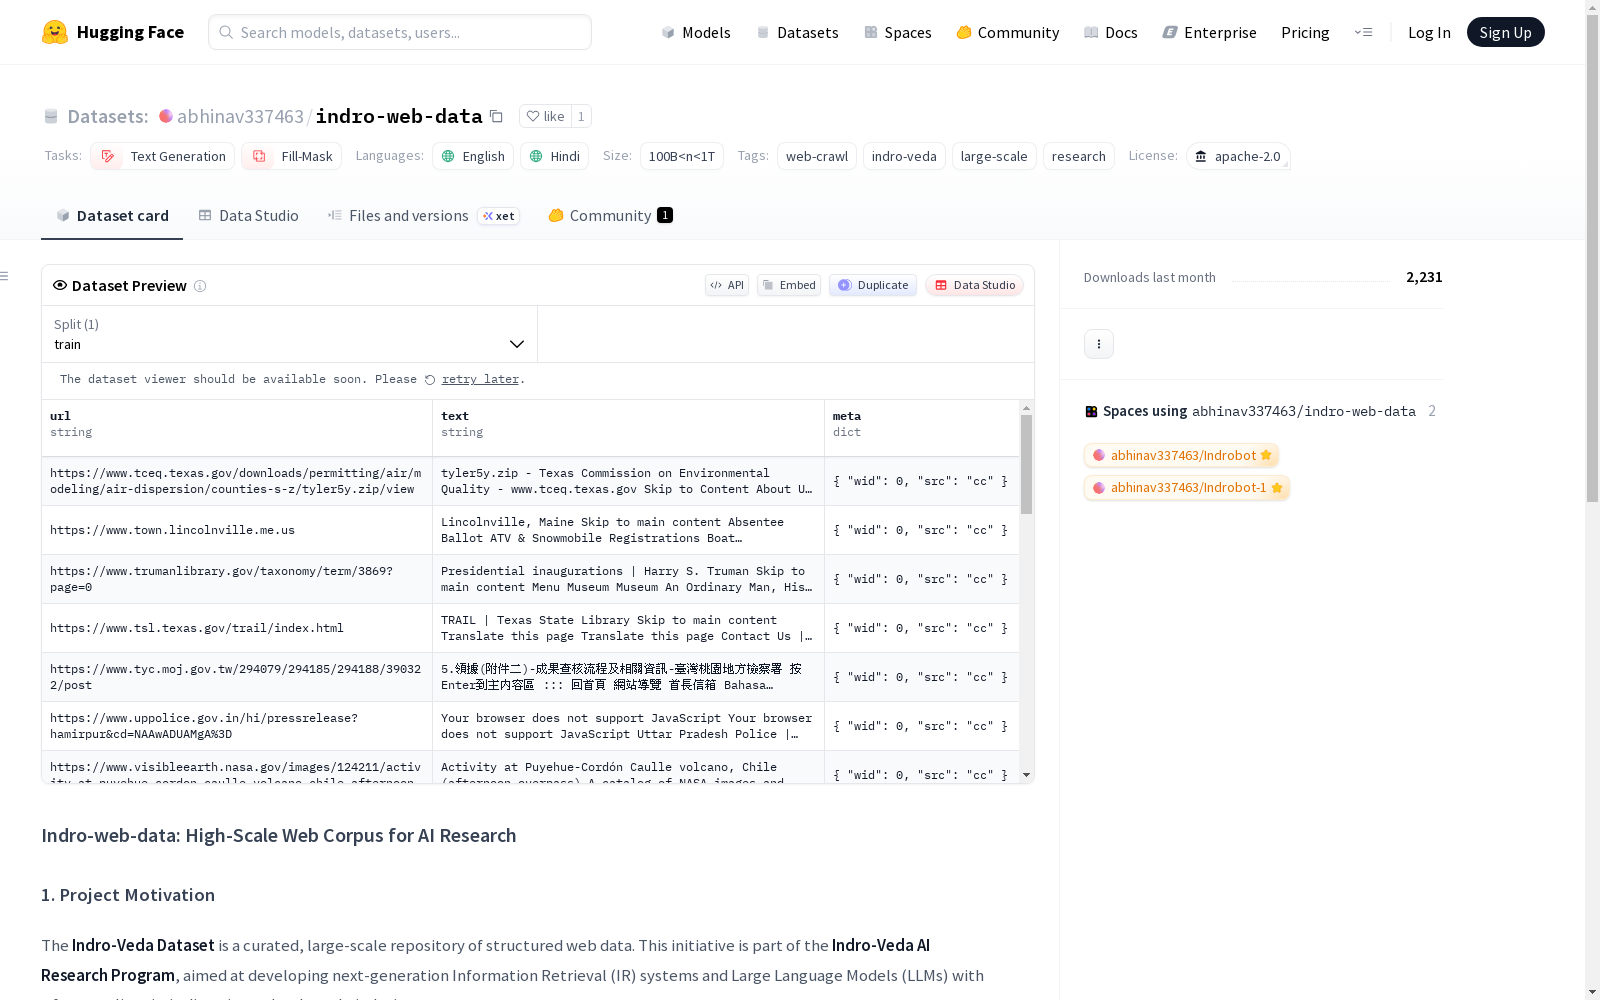
Task: Click the Embed button
Action: 789,285
